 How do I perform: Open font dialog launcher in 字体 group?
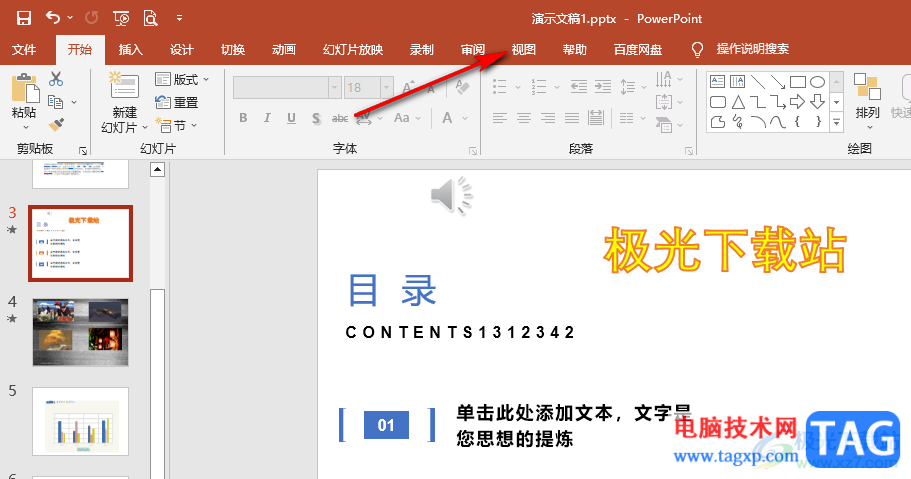pyautogui.click(x=473, y=151)
